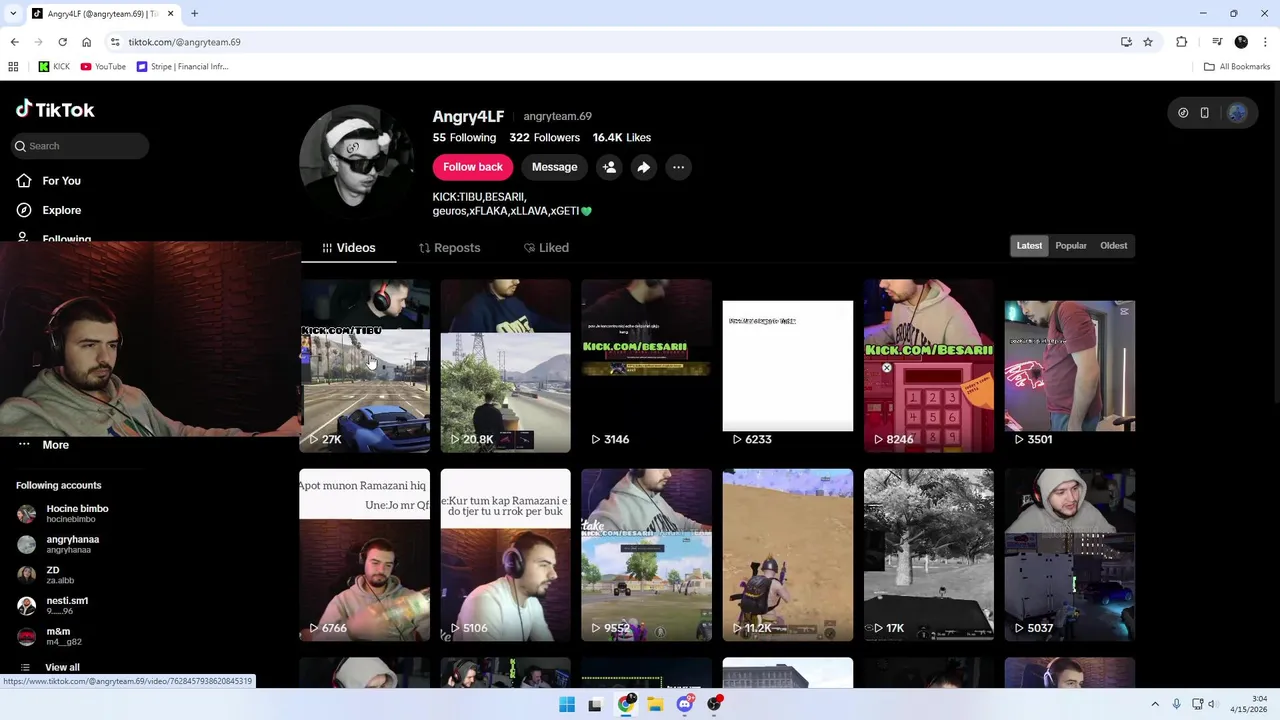Open the Explore compass icon
The height and width of the screenshot is (720, 1280).
point(24,210)
